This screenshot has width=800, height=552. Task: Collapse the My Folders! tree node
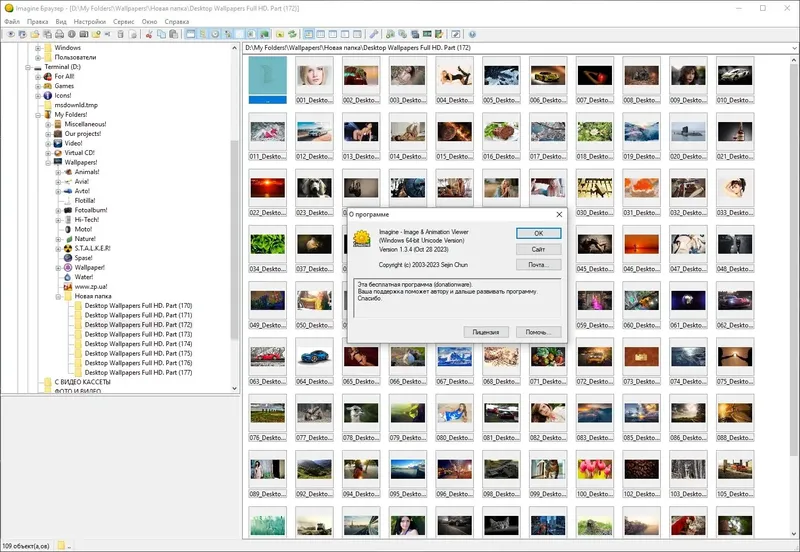click(38, 115)
